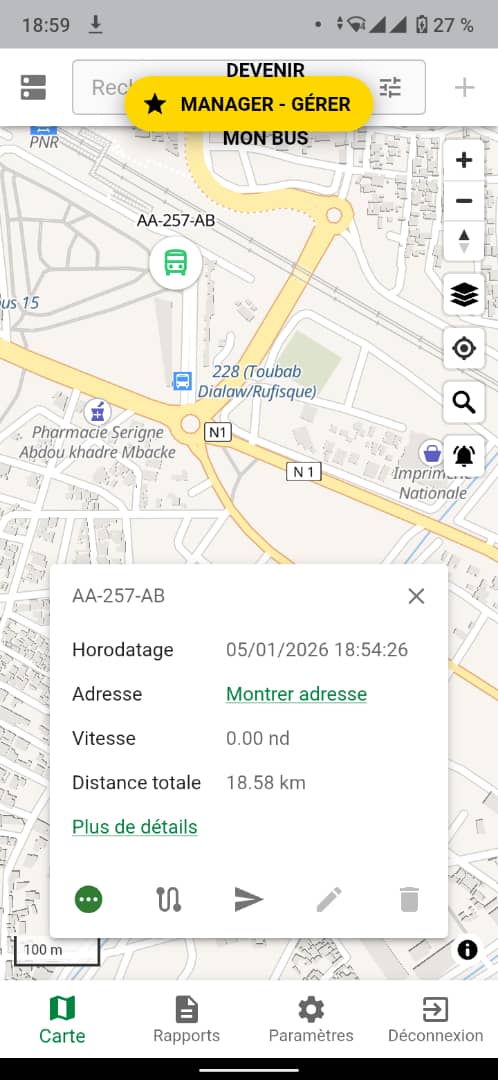Tap the Distance totale value 18.58 km
This screenshot has width=498, height=1080.
pos(266,782)
